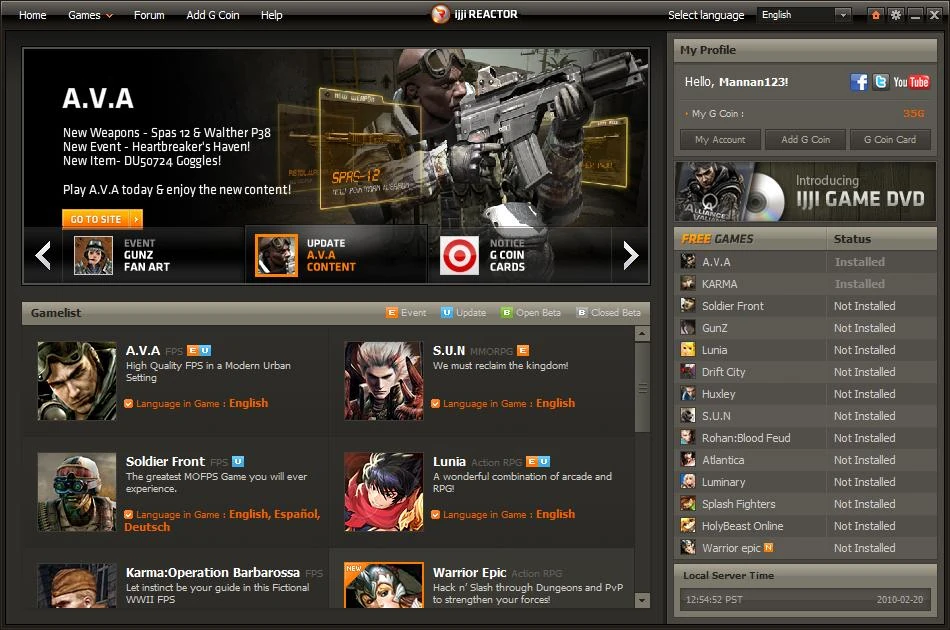This screenshot has height=630, width=950.
Task: Select the G Coin Cards notice tab
Action: click(520, 255)
